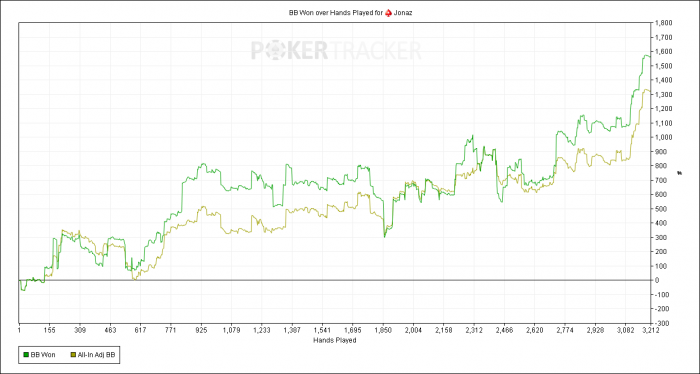Click the y-axis value 400

pyautogui.click(x=660, y=223)
